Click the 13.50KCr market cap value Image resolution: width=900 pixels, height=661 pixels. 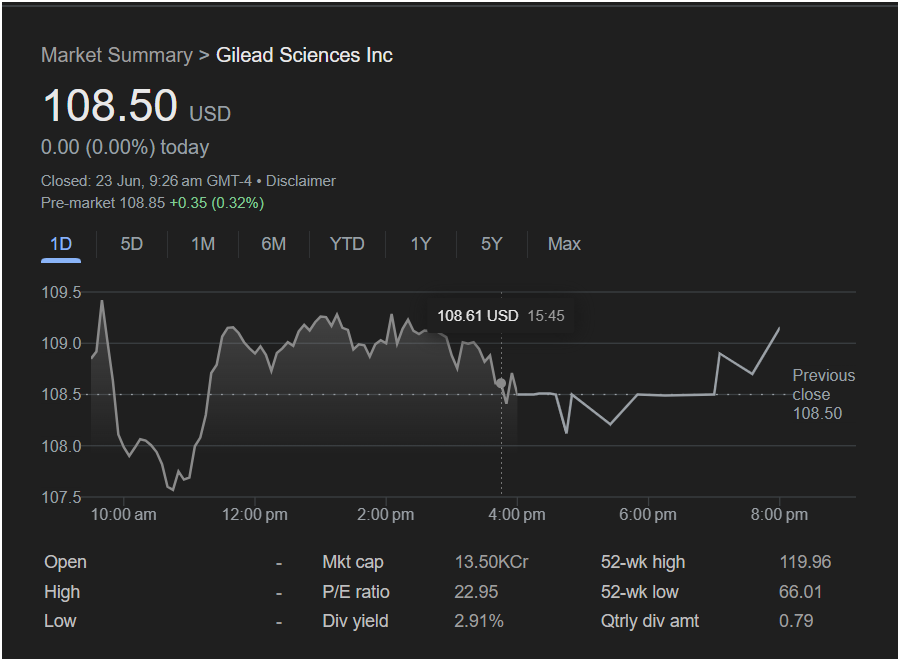(491, 562)
